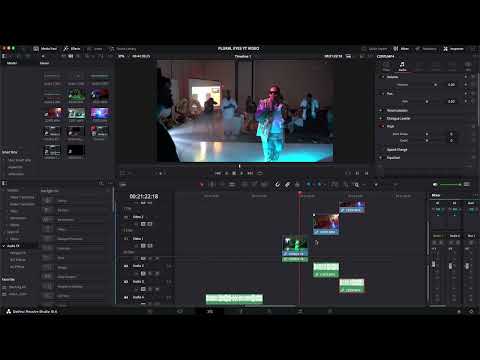Select the Trim Edit Mode tool
This screenshot has height=360, width=480.
[212, 184]
